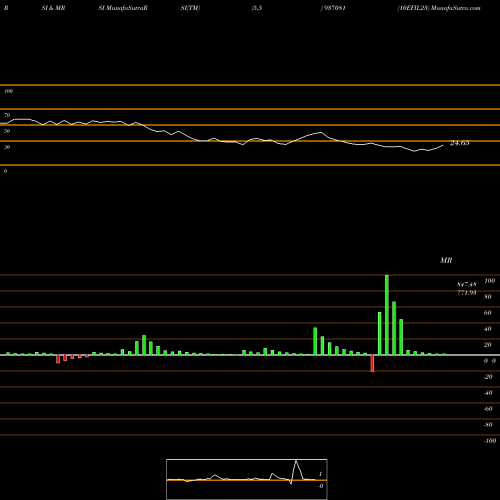Select the (10EFIL23) MunafaSutra.com header text
This screenshot has height=500, width=500.
[x=439, y=8]
